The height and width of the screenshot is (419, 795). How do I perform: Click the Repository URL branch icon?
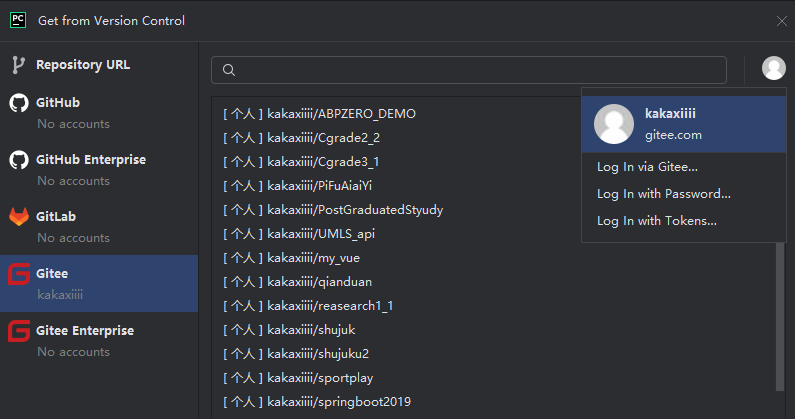(x=18, y=65)
